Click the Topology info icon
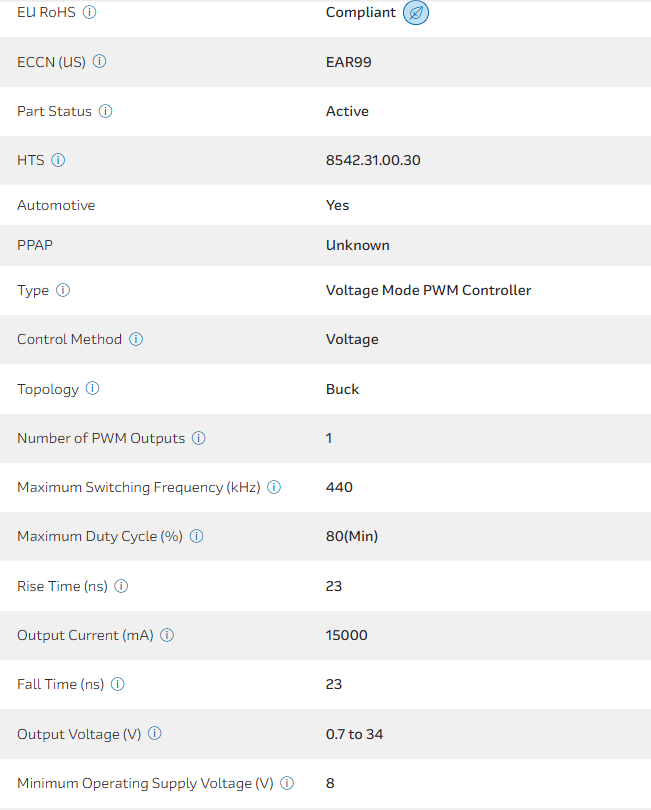 point(93,389)
